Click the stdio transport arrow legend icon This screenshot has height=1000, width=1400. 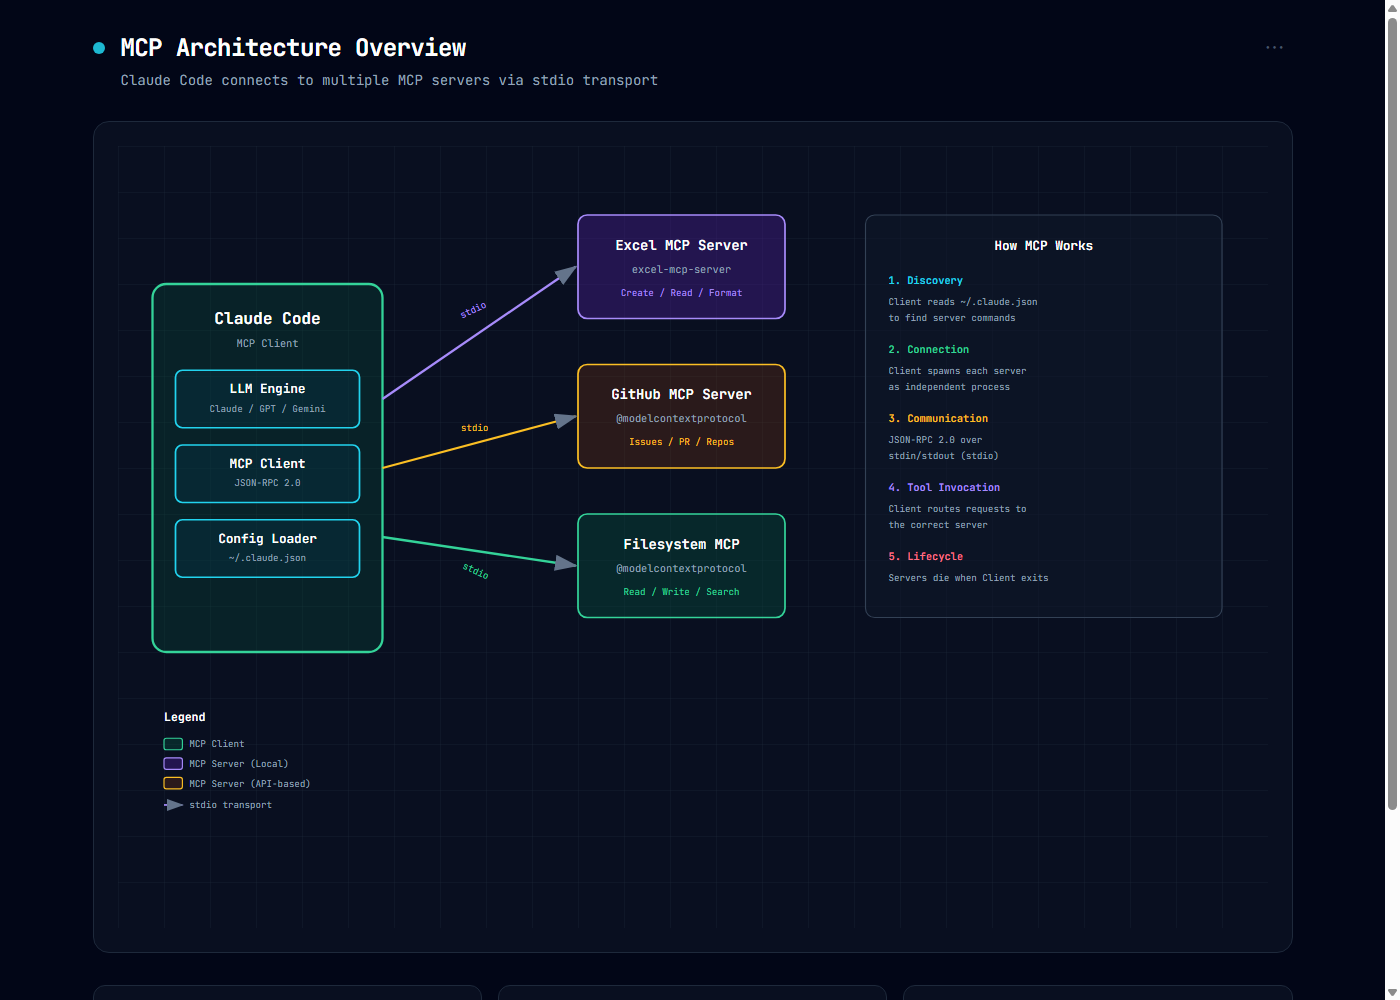174,805
